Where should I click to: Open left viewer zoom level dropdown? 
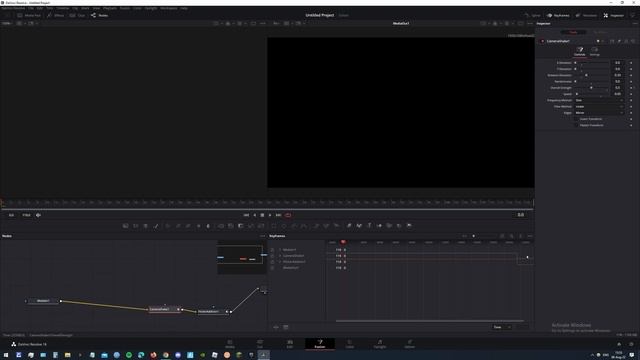pos(7,23)
